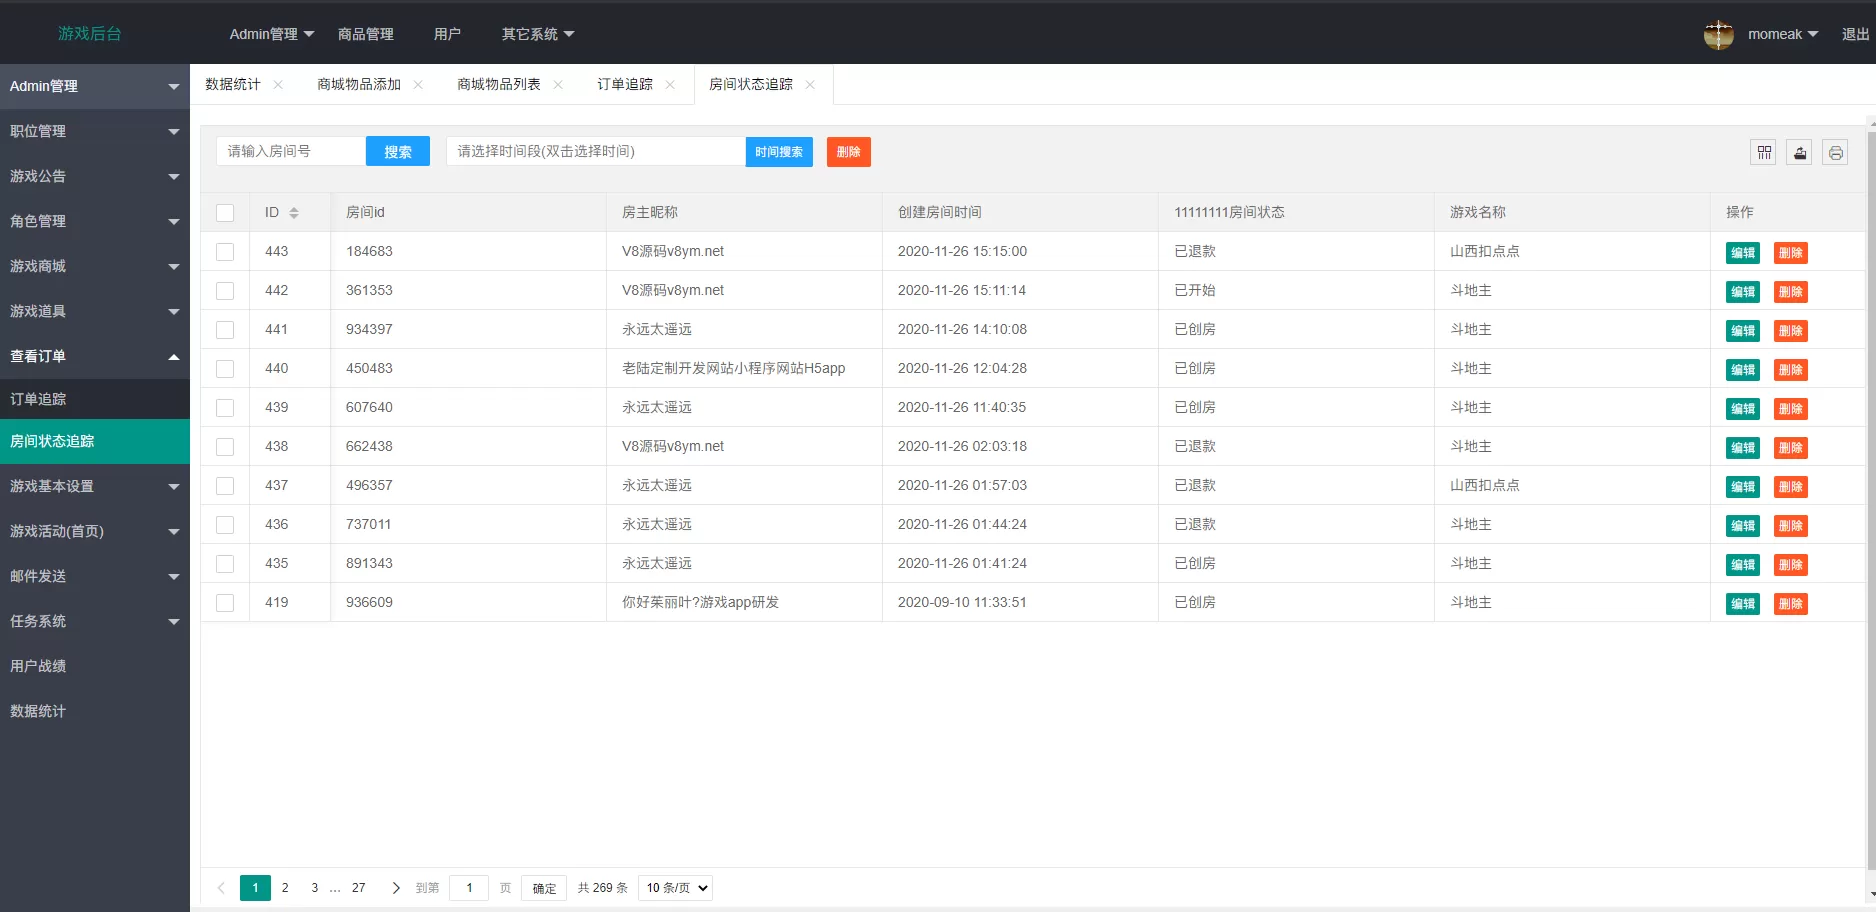Open the column display settings icon
The image size is (1876, 912).
(x=1764, y=152)
